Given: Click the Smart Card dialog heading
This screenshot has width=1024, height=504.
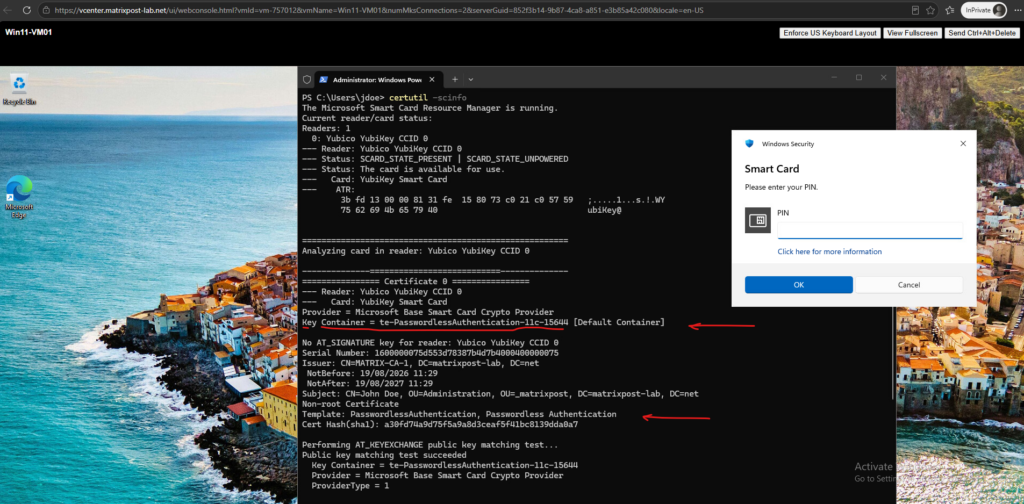Looking at the screenshot, I should coord(772,169).
